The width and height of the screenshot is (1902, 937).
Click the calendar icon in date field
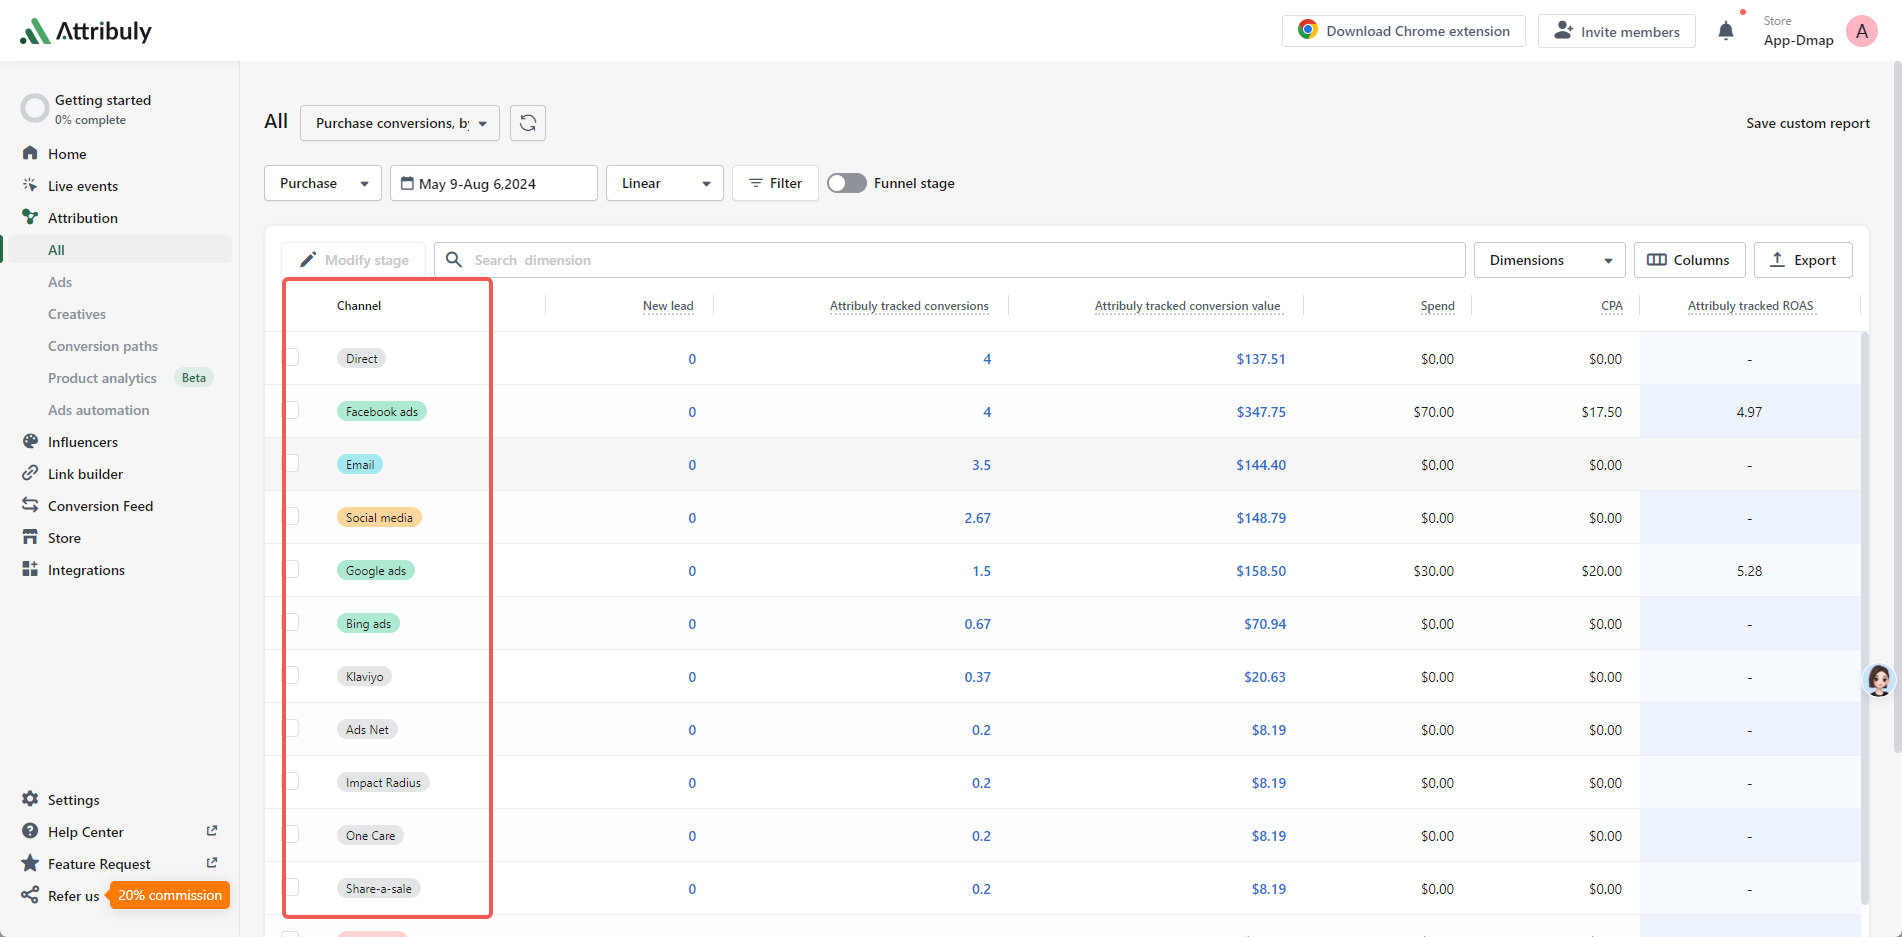407,183
